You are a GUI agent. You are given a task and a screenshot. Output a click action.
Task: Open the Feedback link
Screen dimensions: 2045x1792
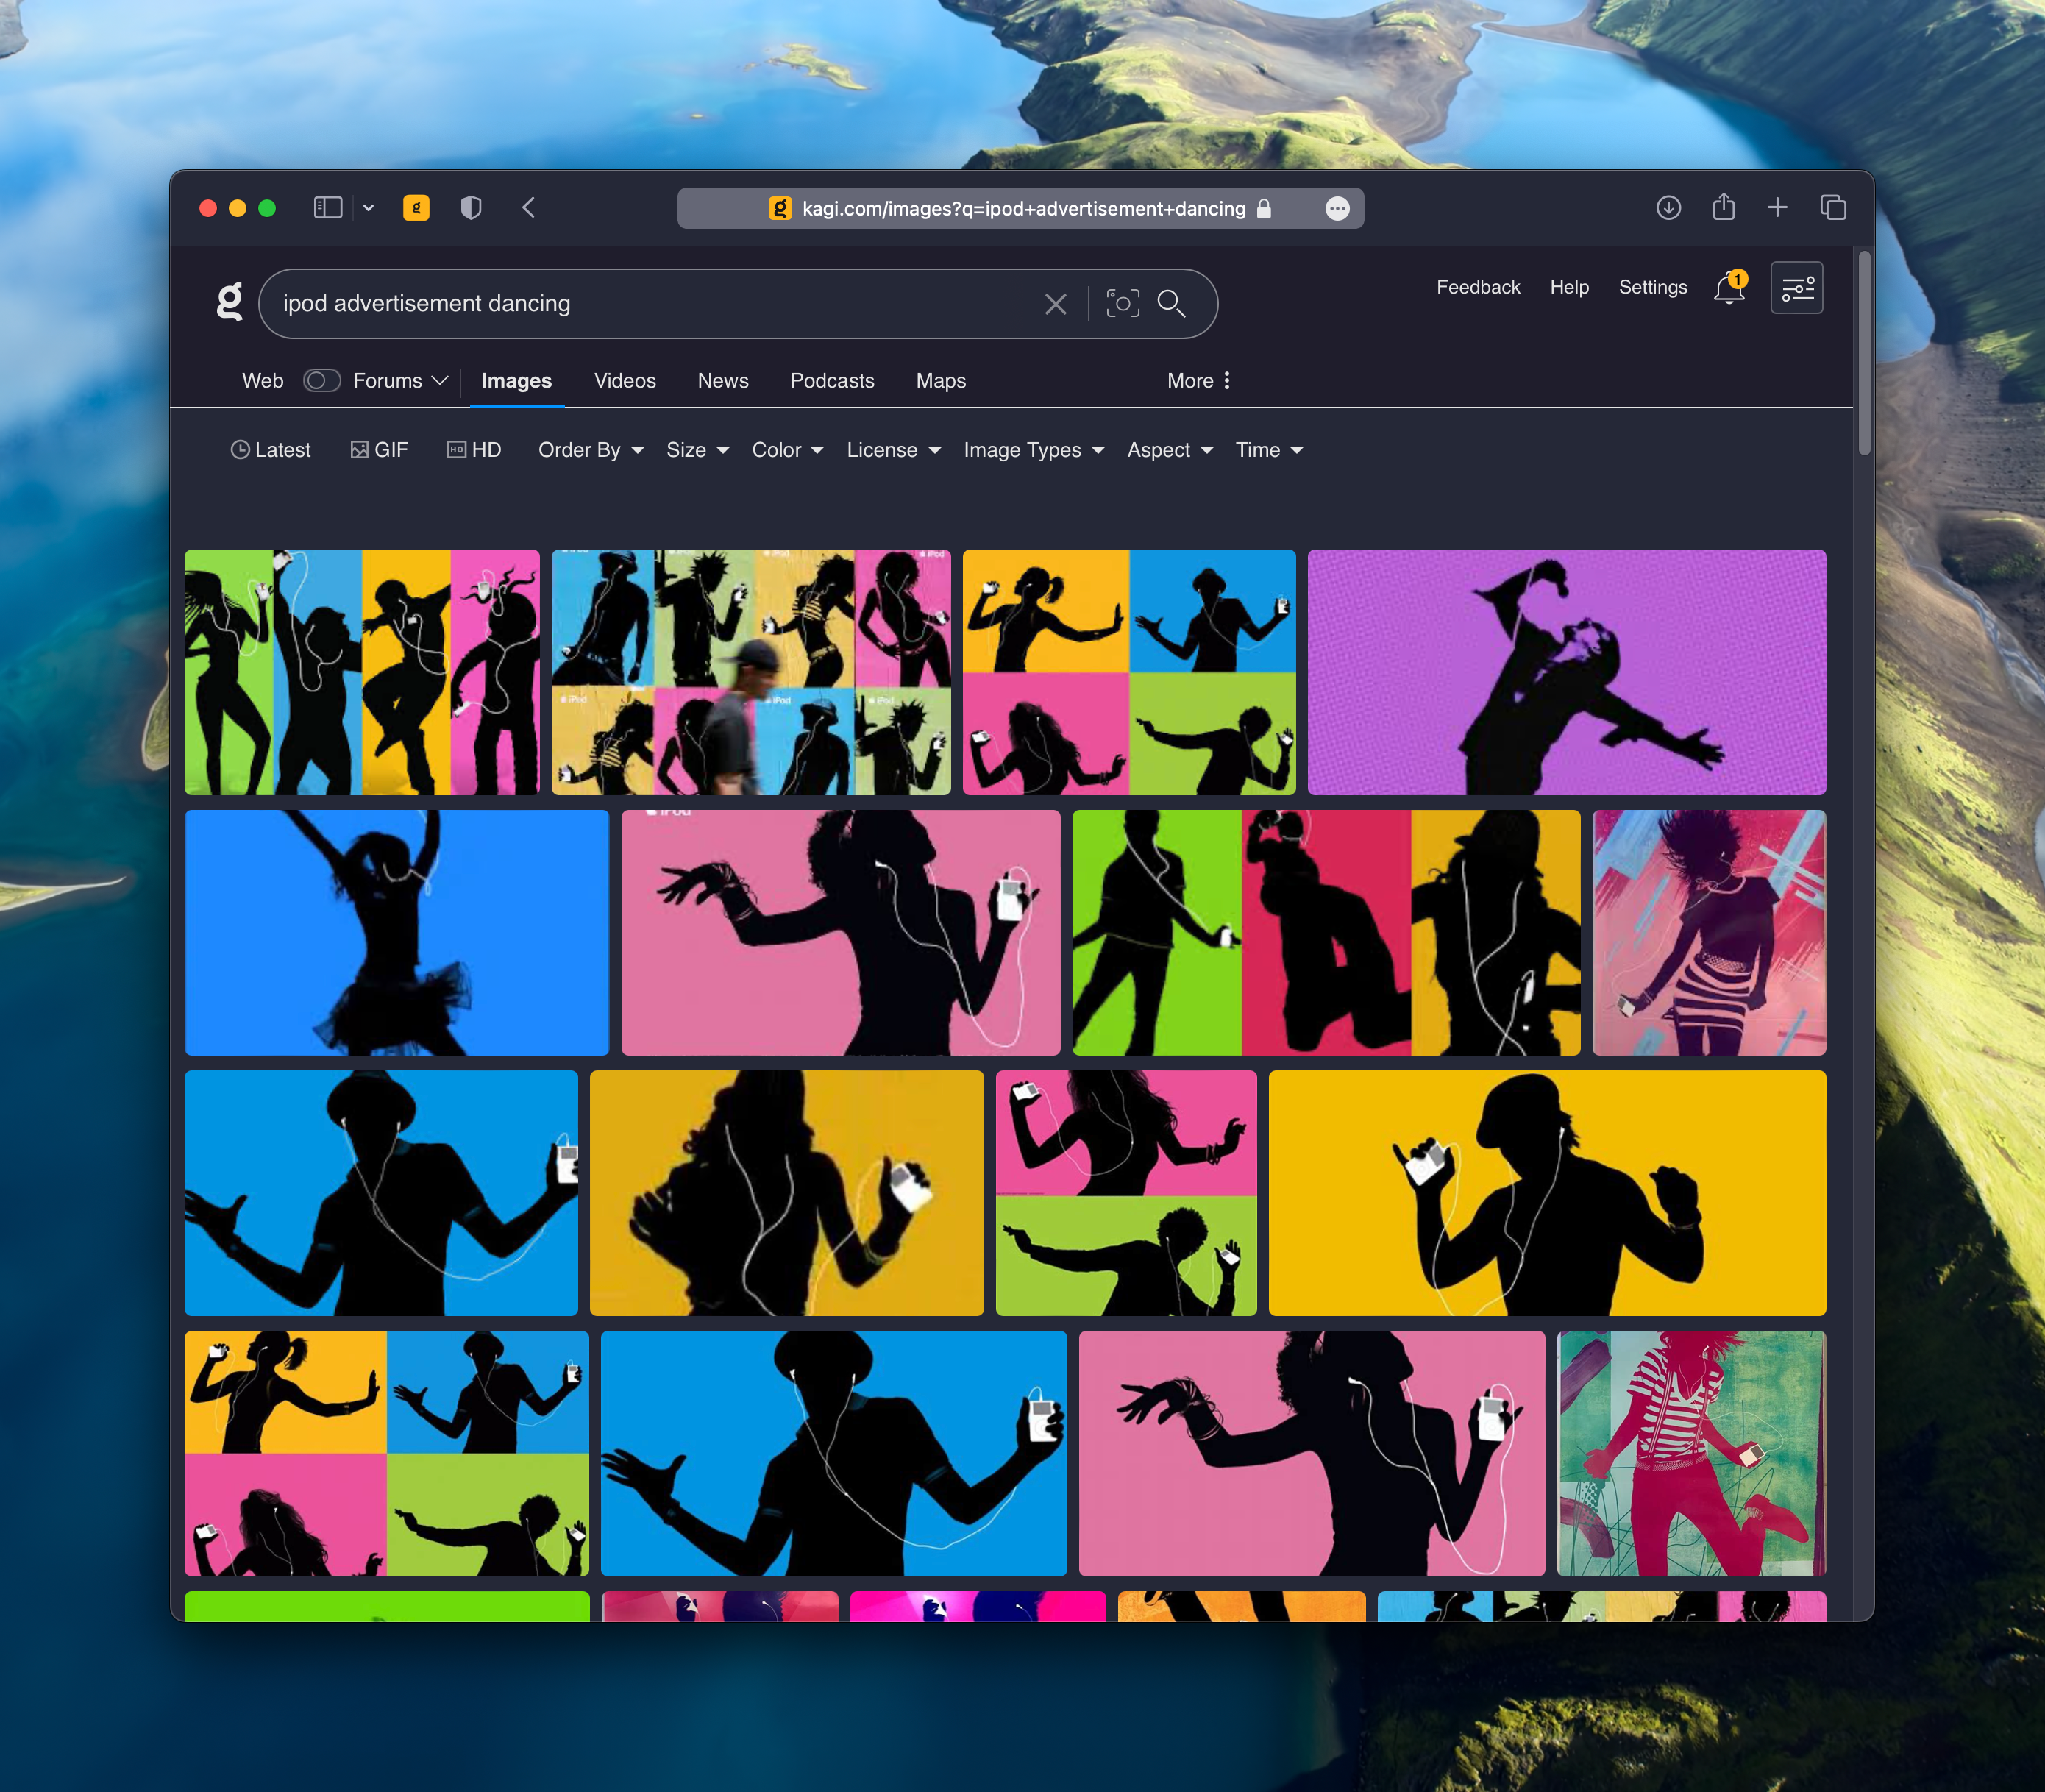(x=1478, y=287)
